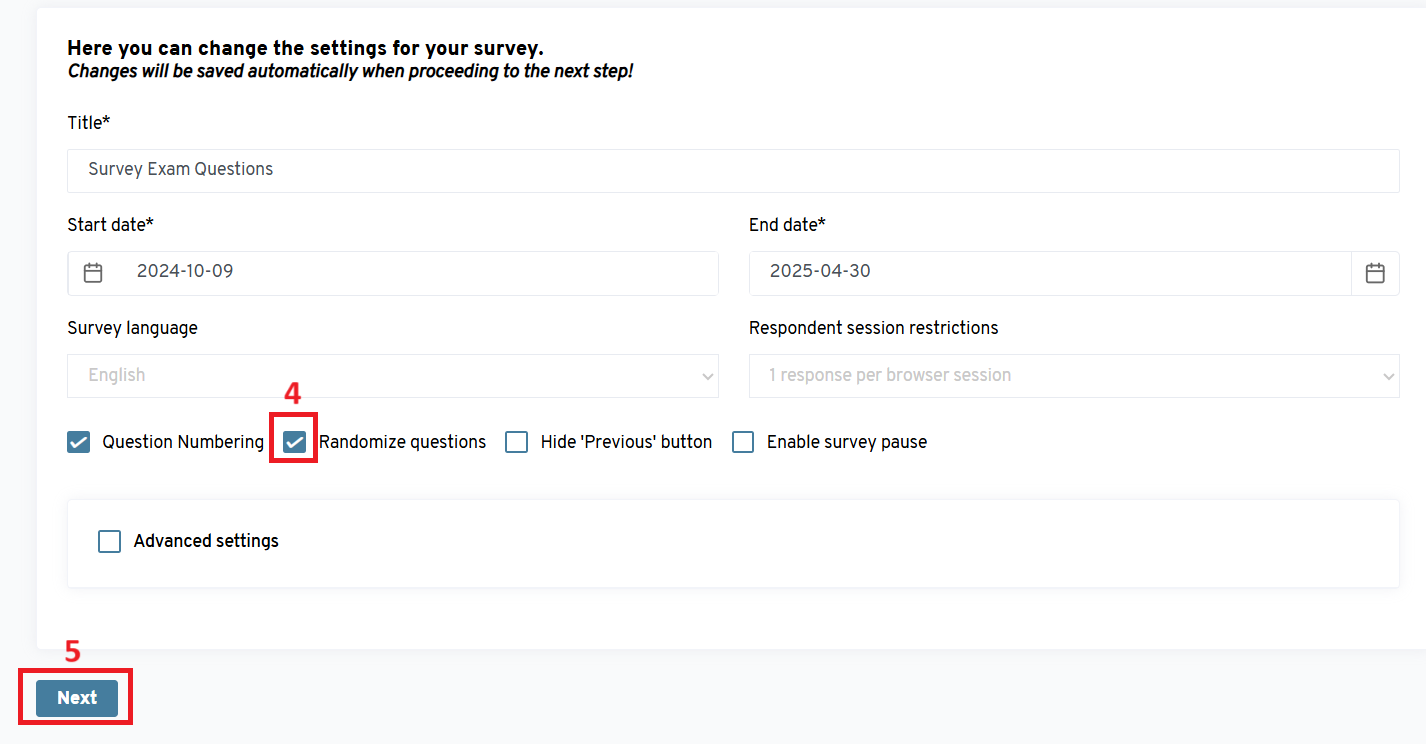Click the 'Question Numbering' label text
1426x744 pixels.
pos(183,442)
